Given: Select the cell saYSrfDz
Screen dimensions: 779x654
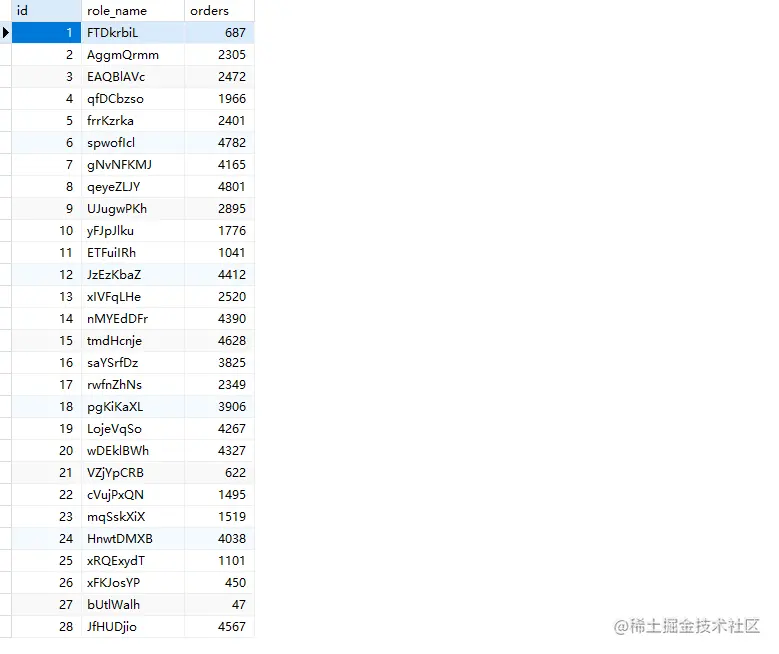Looking at the screenshot, I should point(133,363).
